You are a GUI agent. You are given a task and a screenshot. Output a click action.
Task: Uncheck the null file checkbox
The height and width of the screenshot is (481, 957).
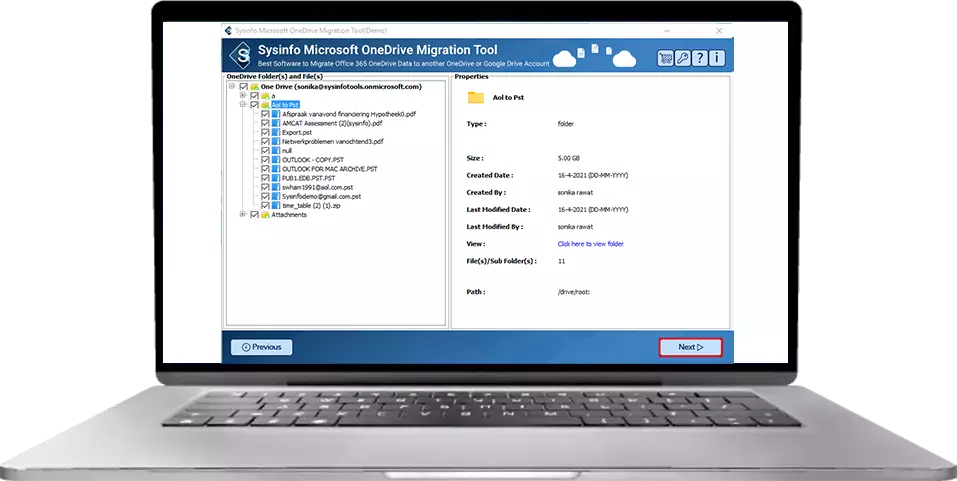point(265,151)
